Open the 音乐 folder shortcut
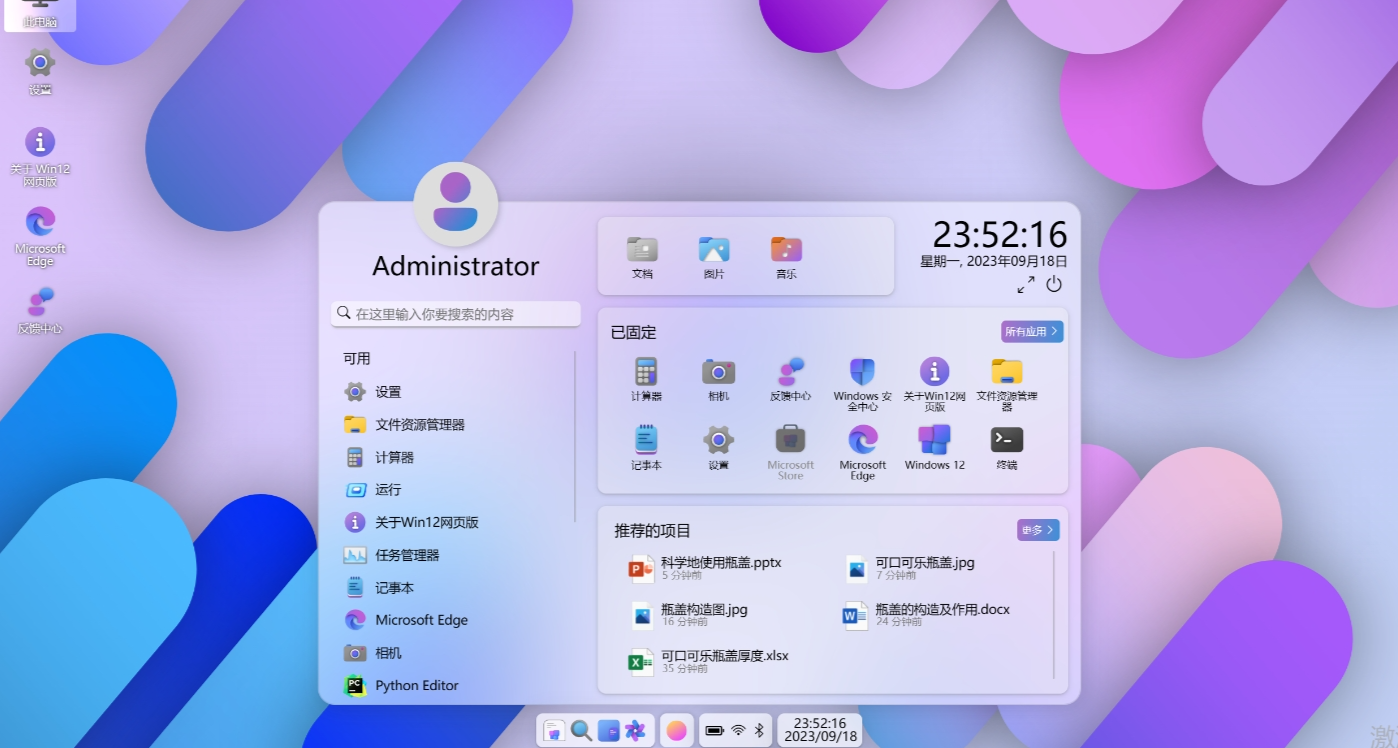Image resolution: width=1398 pixels, height=748 pixels. [x=786, y=257]
